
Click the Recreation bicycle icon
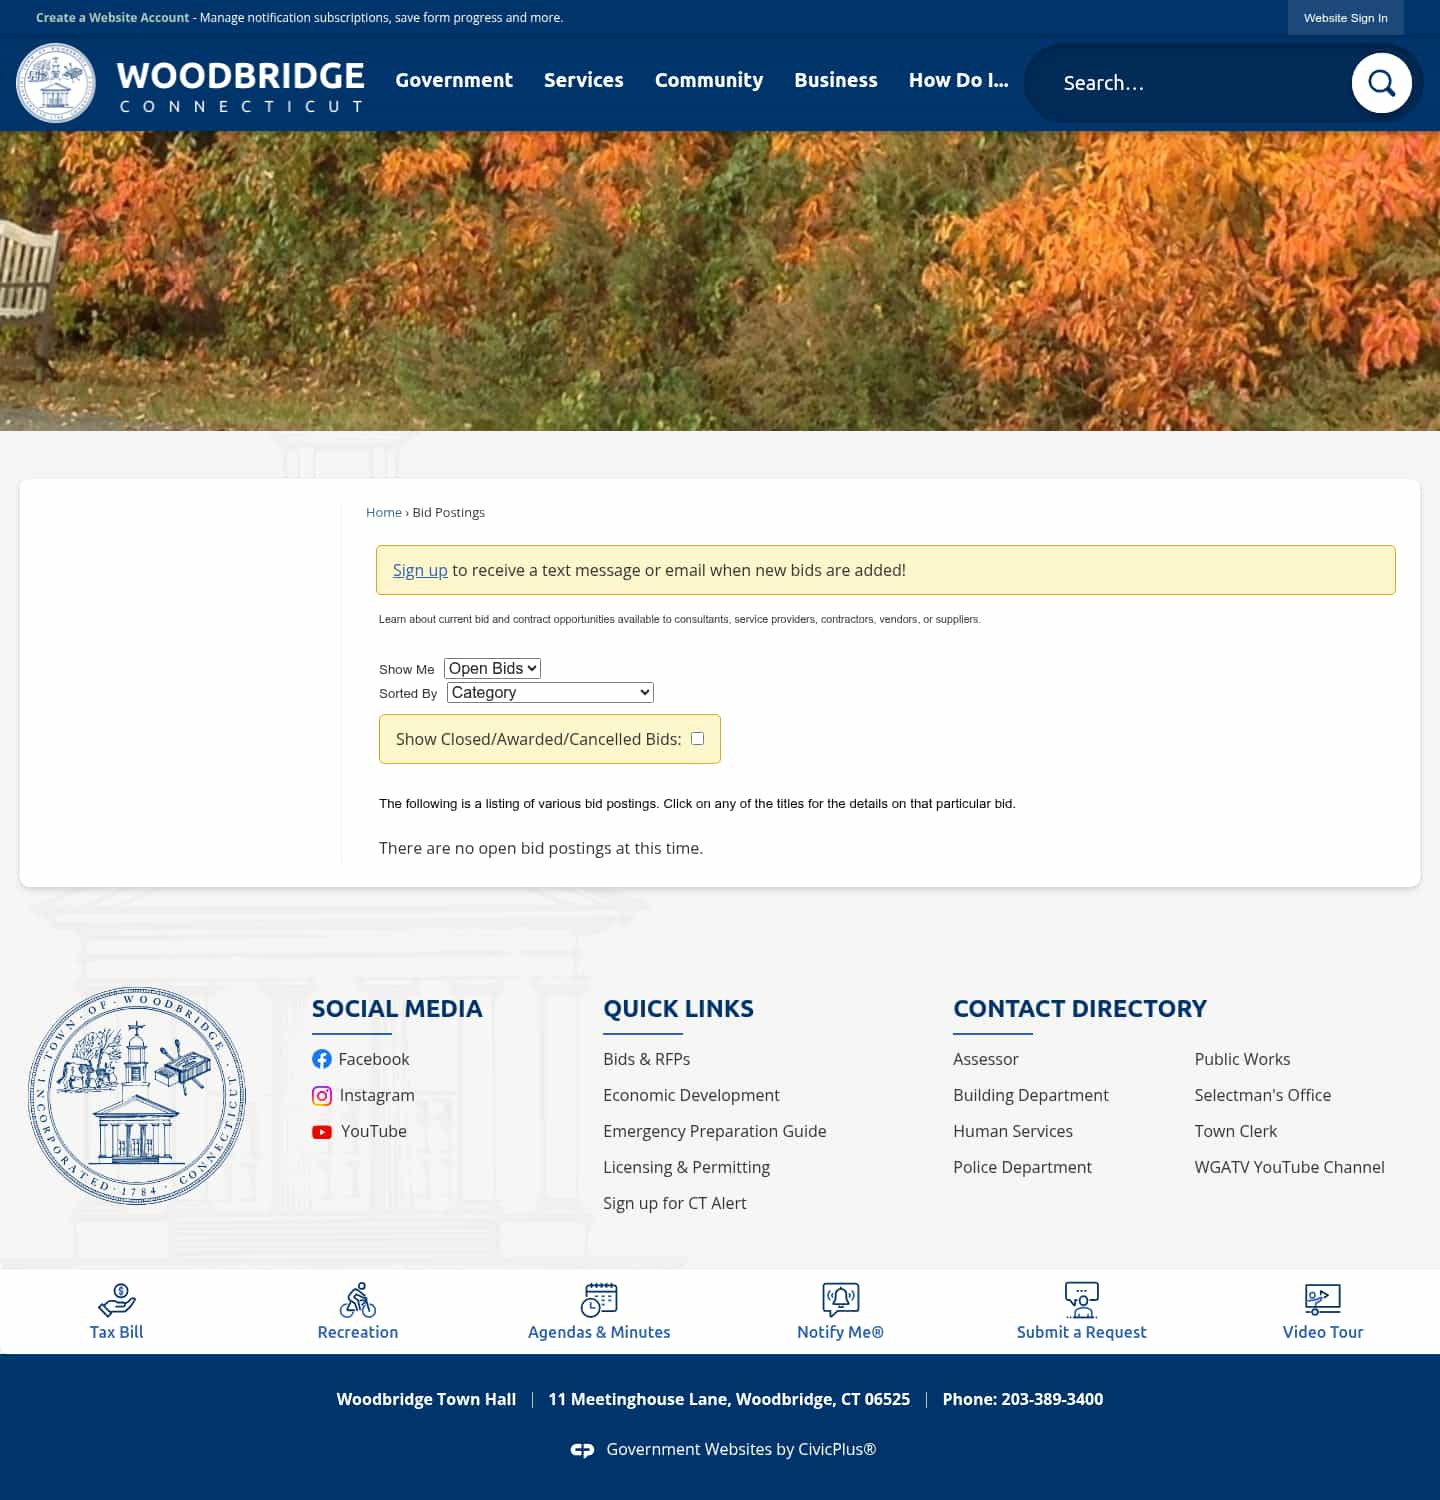coord(357,1301)
